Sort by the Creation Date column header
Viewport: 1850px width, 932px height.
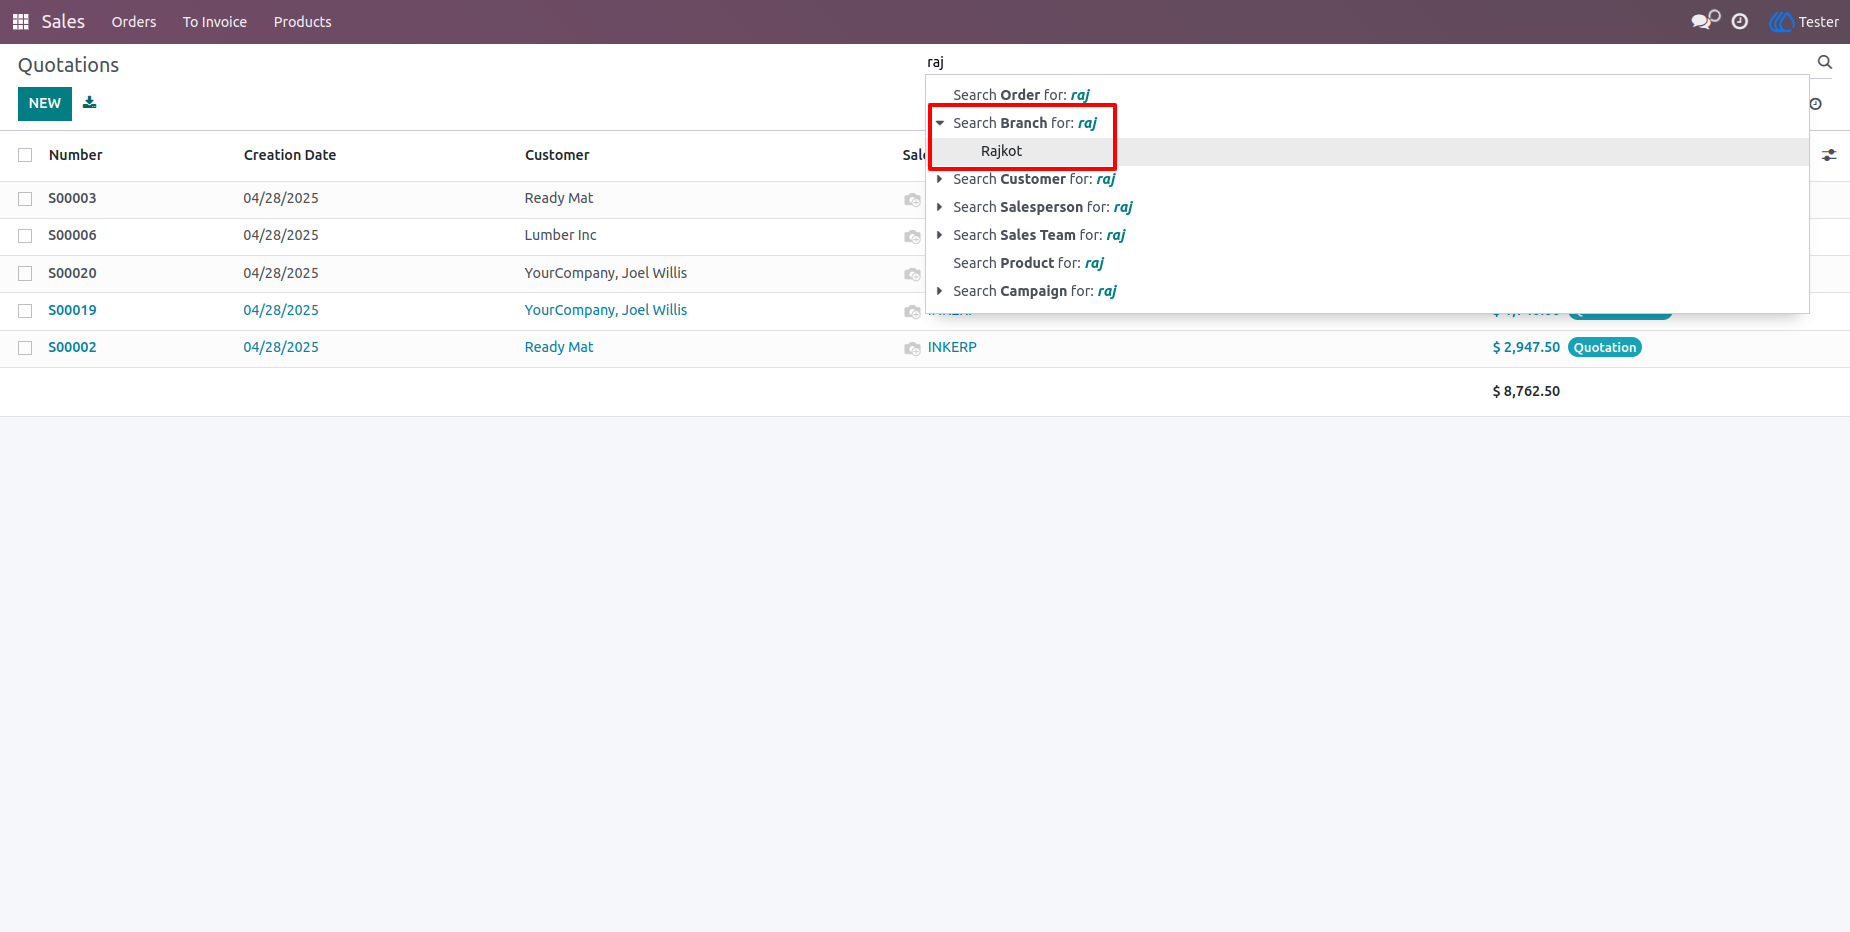(290, 155)
